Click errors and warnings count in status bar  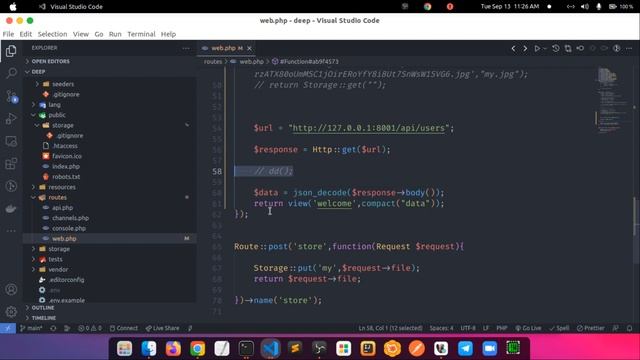click(x=89, y=328)
